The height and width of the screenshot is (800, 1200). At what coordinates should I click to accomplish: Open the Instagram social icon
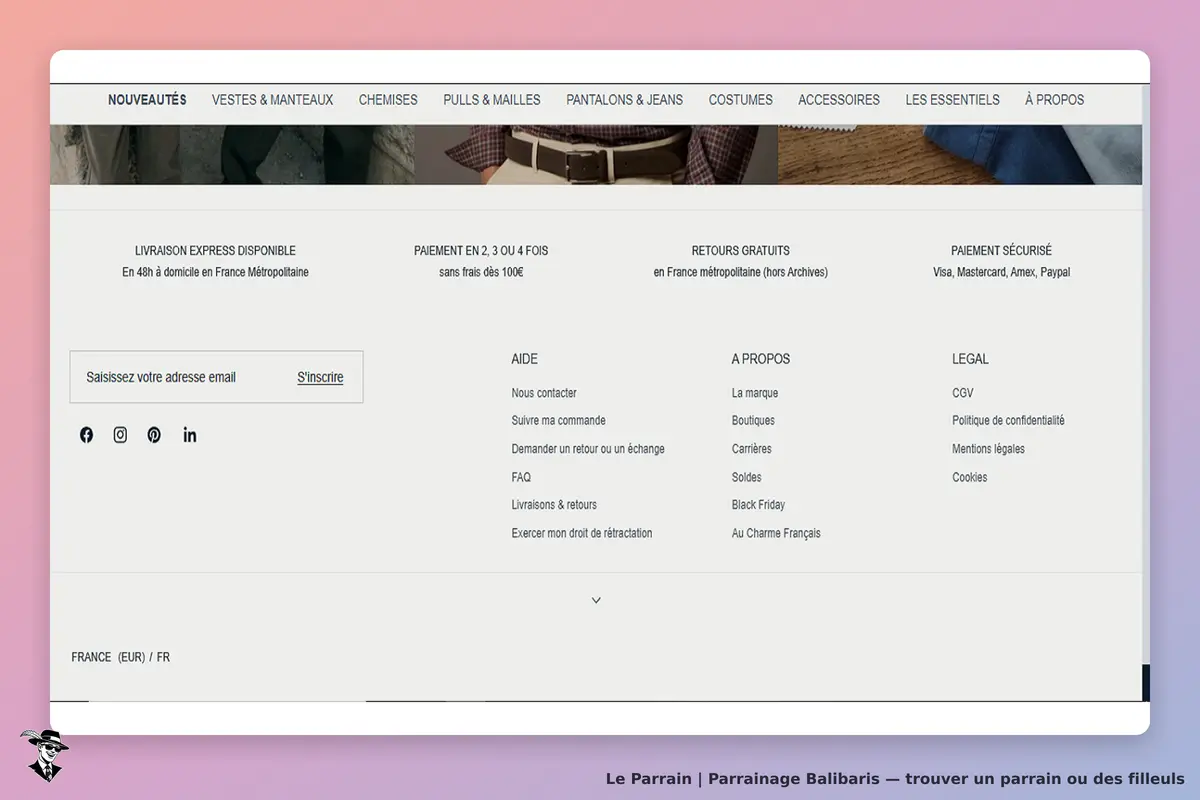pos(120,435)
